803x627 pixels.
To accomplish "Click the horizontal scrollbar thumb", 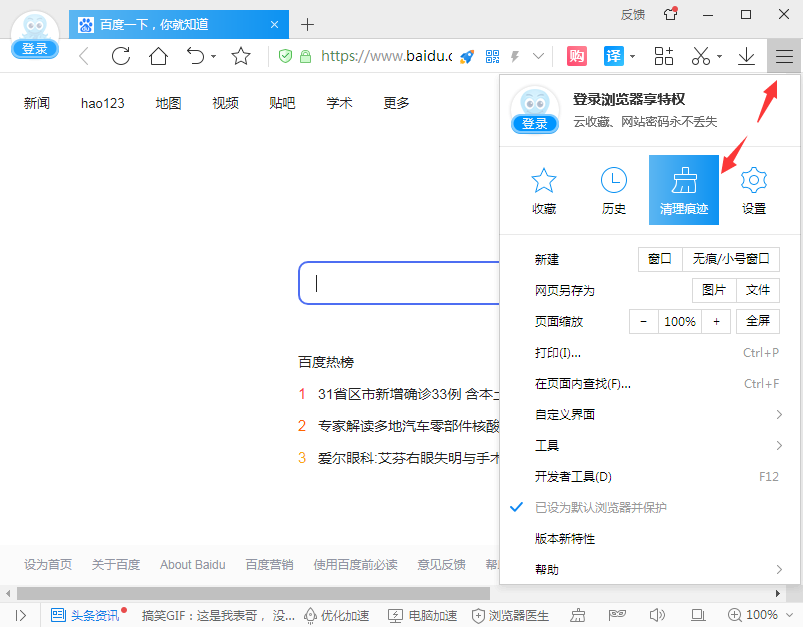I will pyautogui.click(x=253, y=593).
